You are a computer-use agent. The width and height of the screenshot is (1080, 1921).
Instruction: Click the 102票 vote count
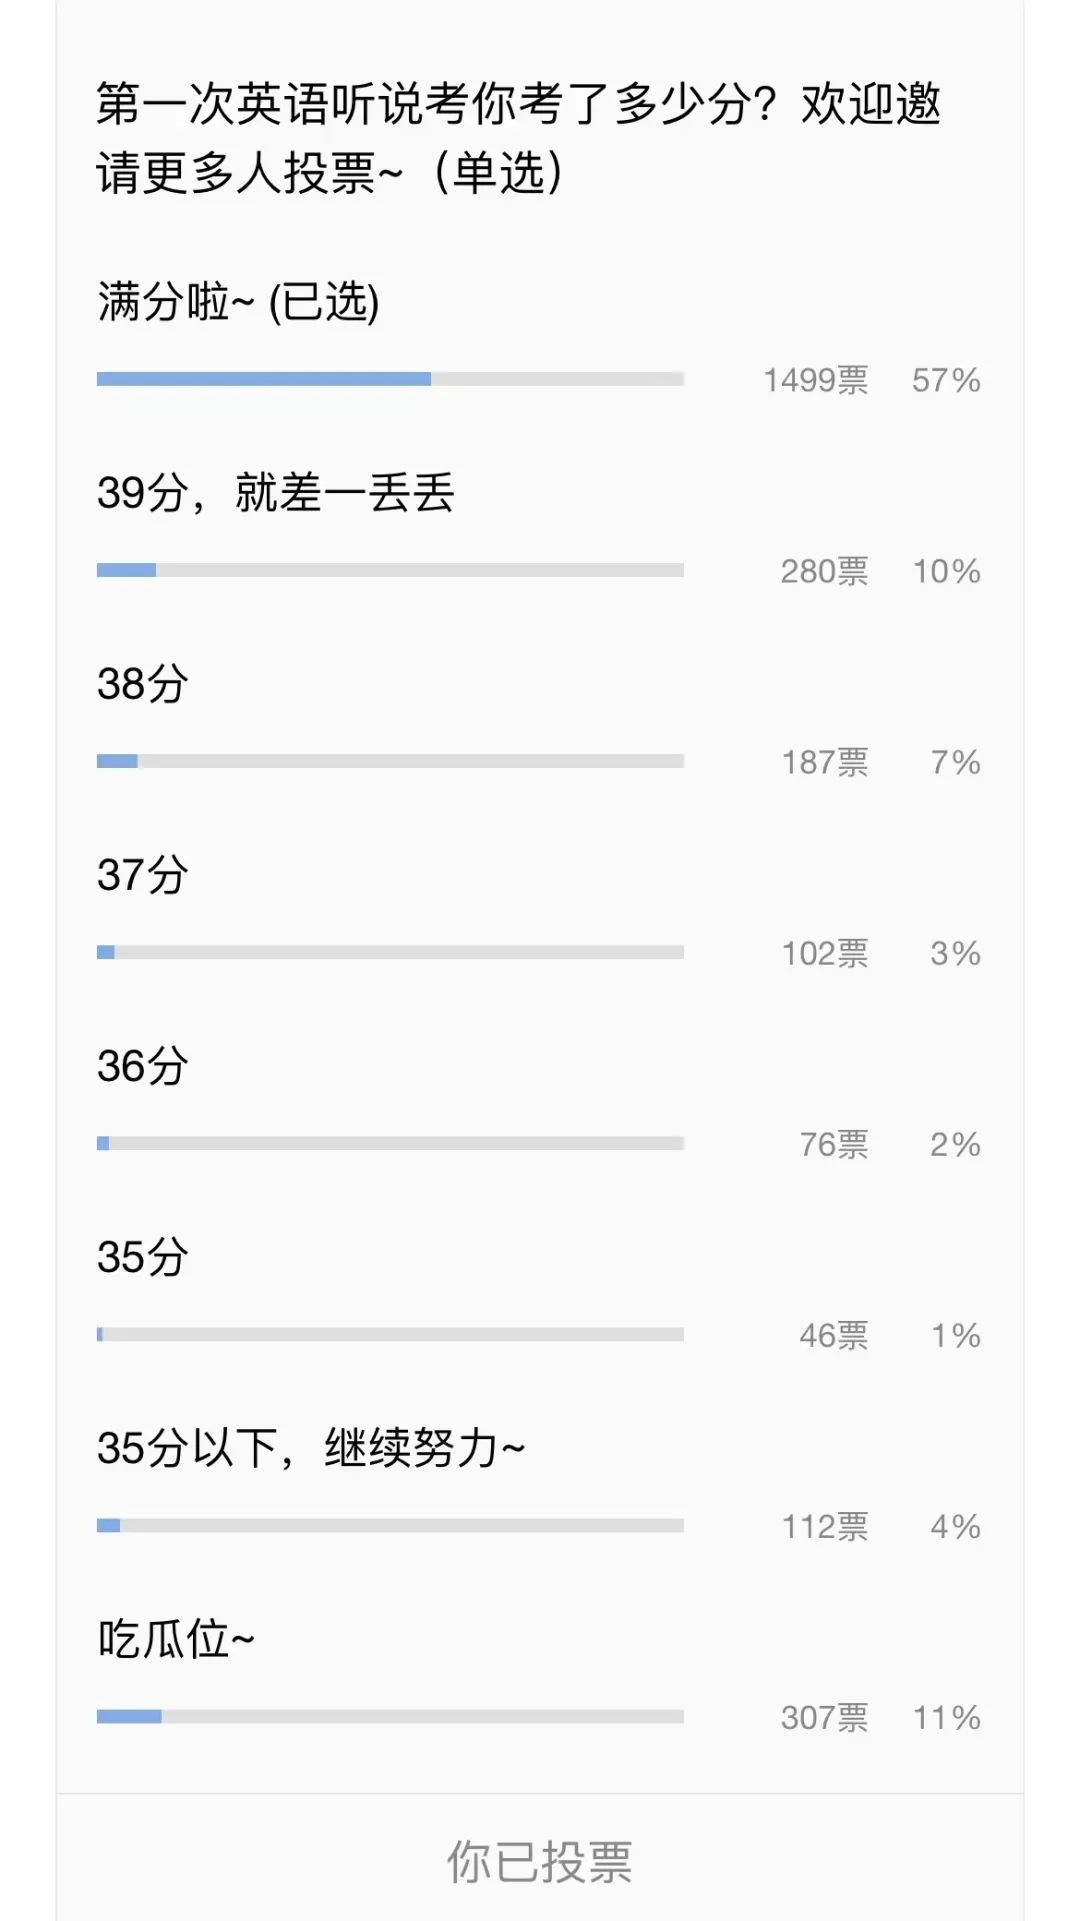click(x=824, y=954)
